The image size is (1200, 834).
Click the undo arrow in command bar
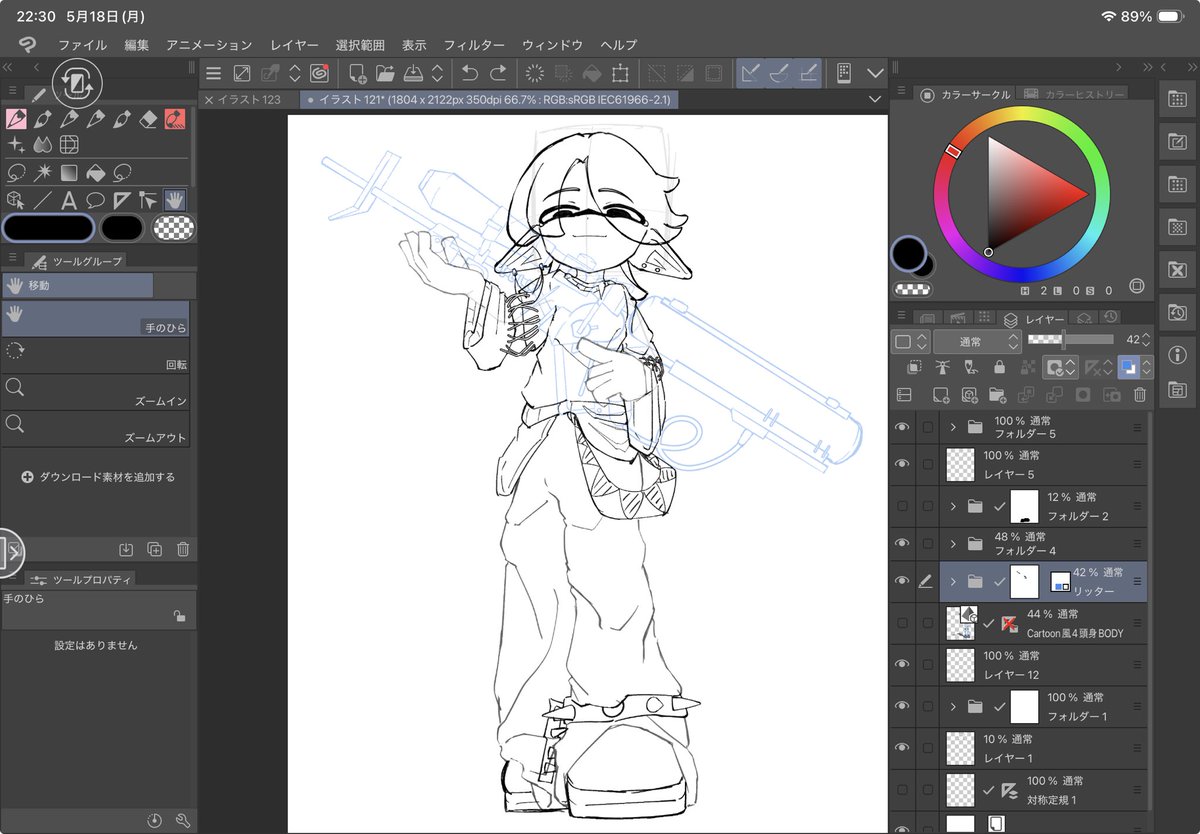click(469, 73)
